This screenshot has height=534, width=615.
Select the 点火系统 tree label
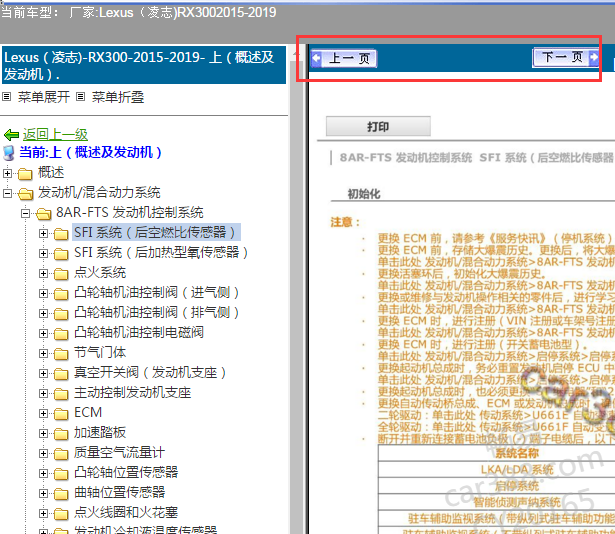(100, 272)
